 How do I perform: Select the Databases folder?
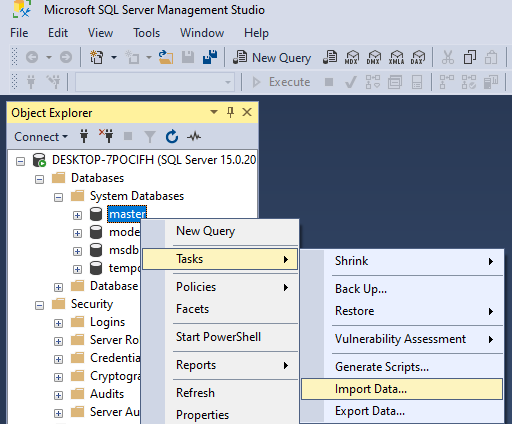[97, 178]
